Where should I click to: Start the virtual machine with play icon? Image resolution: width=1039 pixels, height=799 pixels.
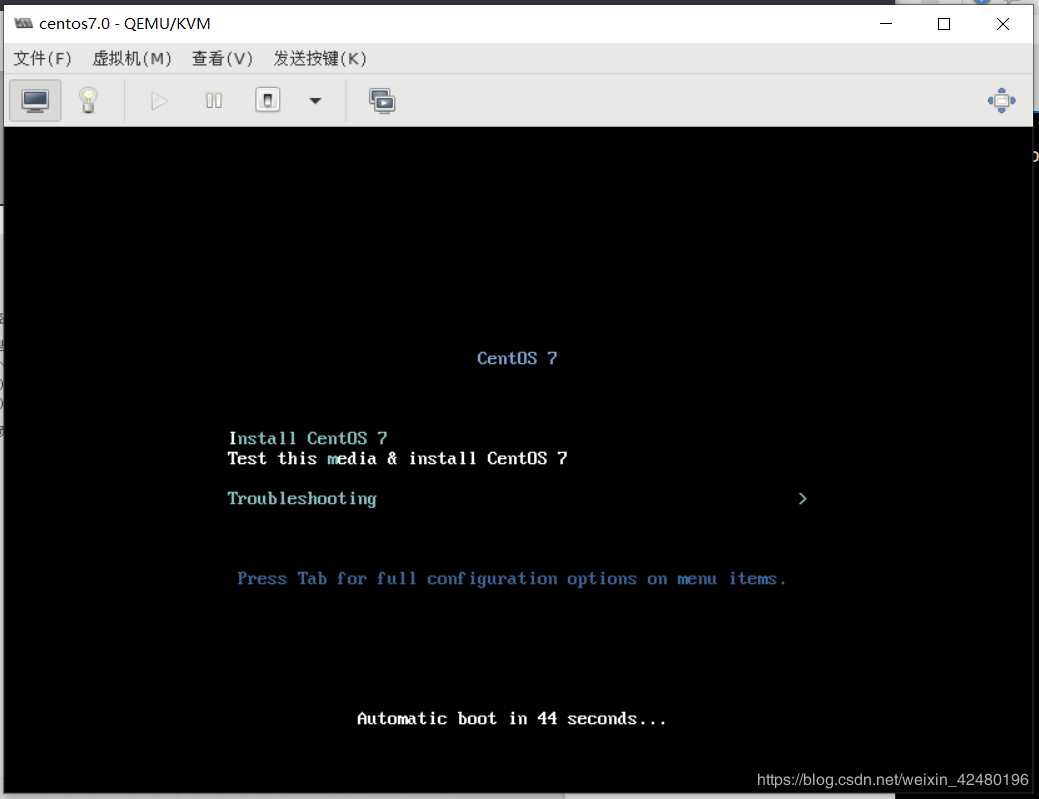tap(158, 101)
